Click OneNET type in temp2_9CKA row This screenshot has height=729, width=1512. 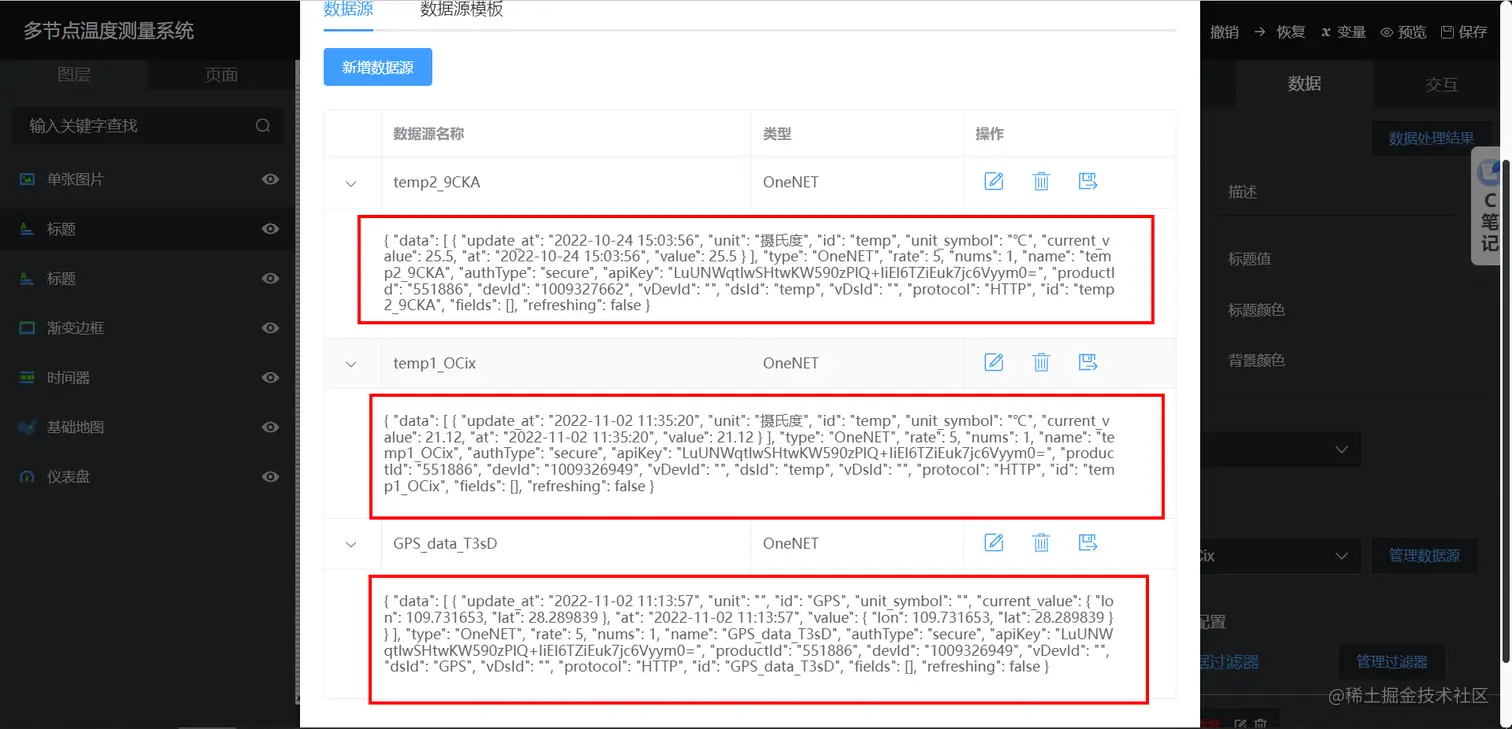point(791,182)
